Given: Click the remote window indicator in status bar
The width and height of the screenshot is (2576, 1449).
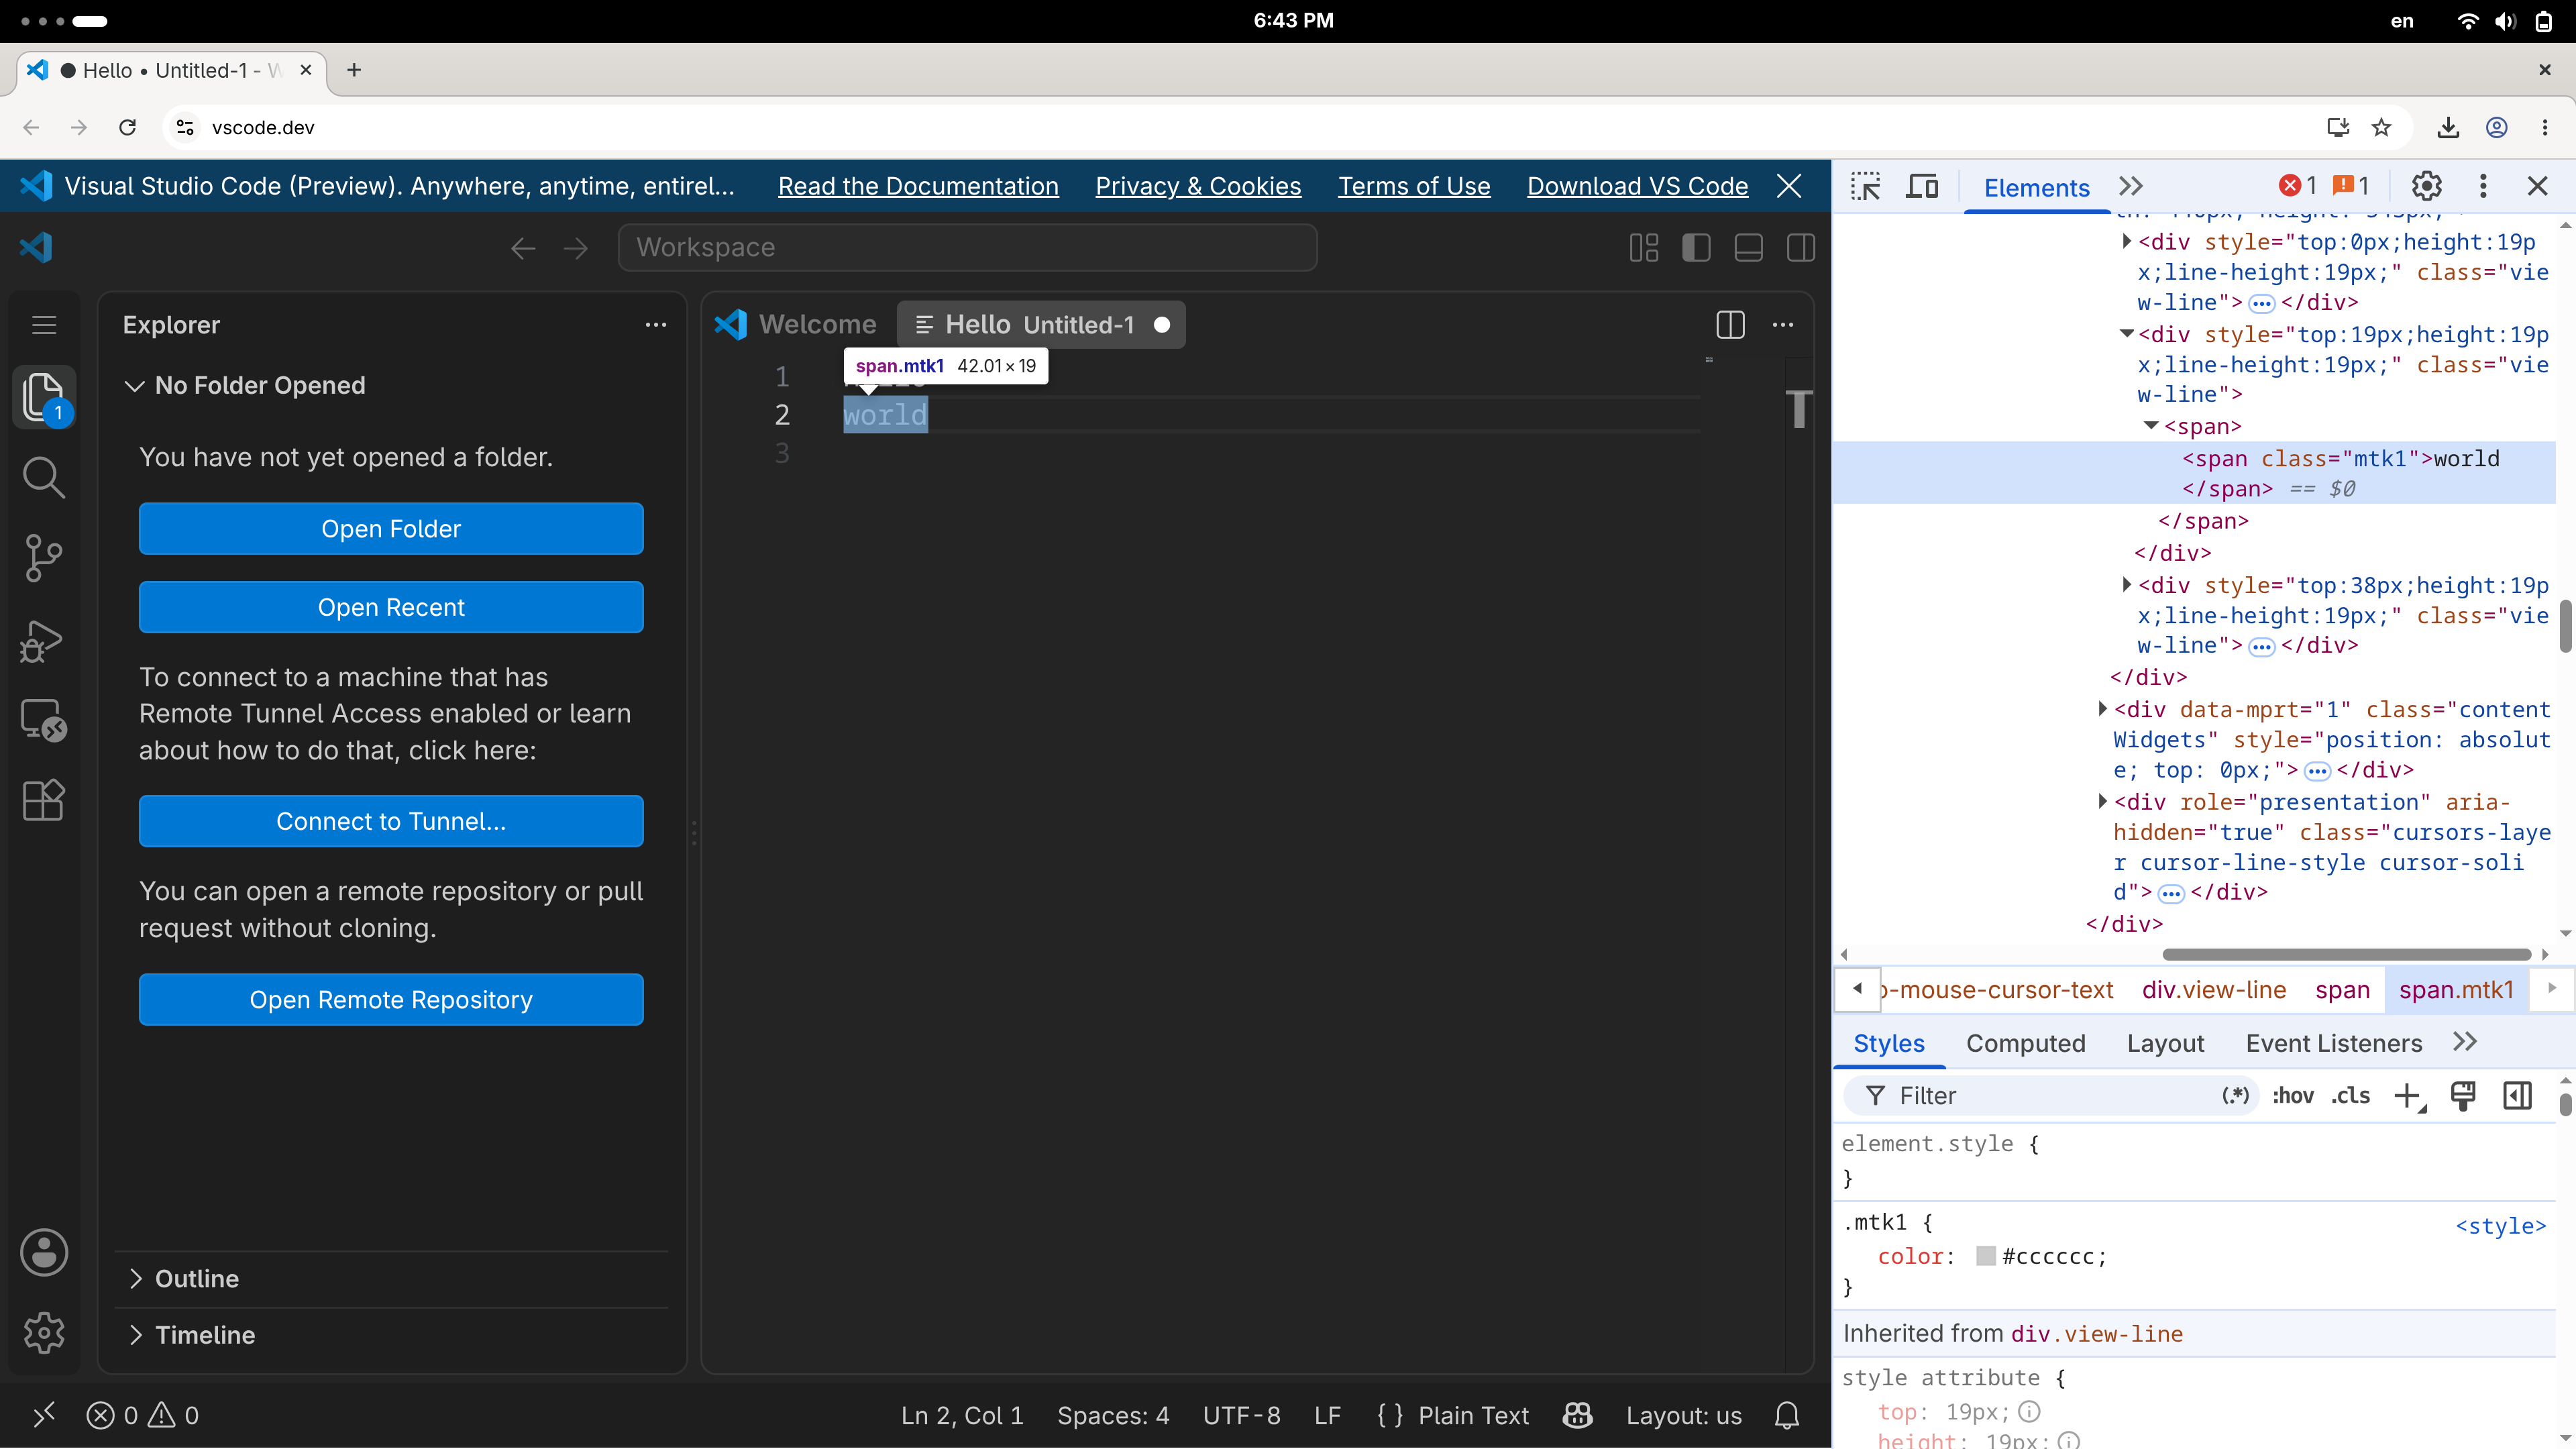Looking at the screenshot, I should 44,1415.
